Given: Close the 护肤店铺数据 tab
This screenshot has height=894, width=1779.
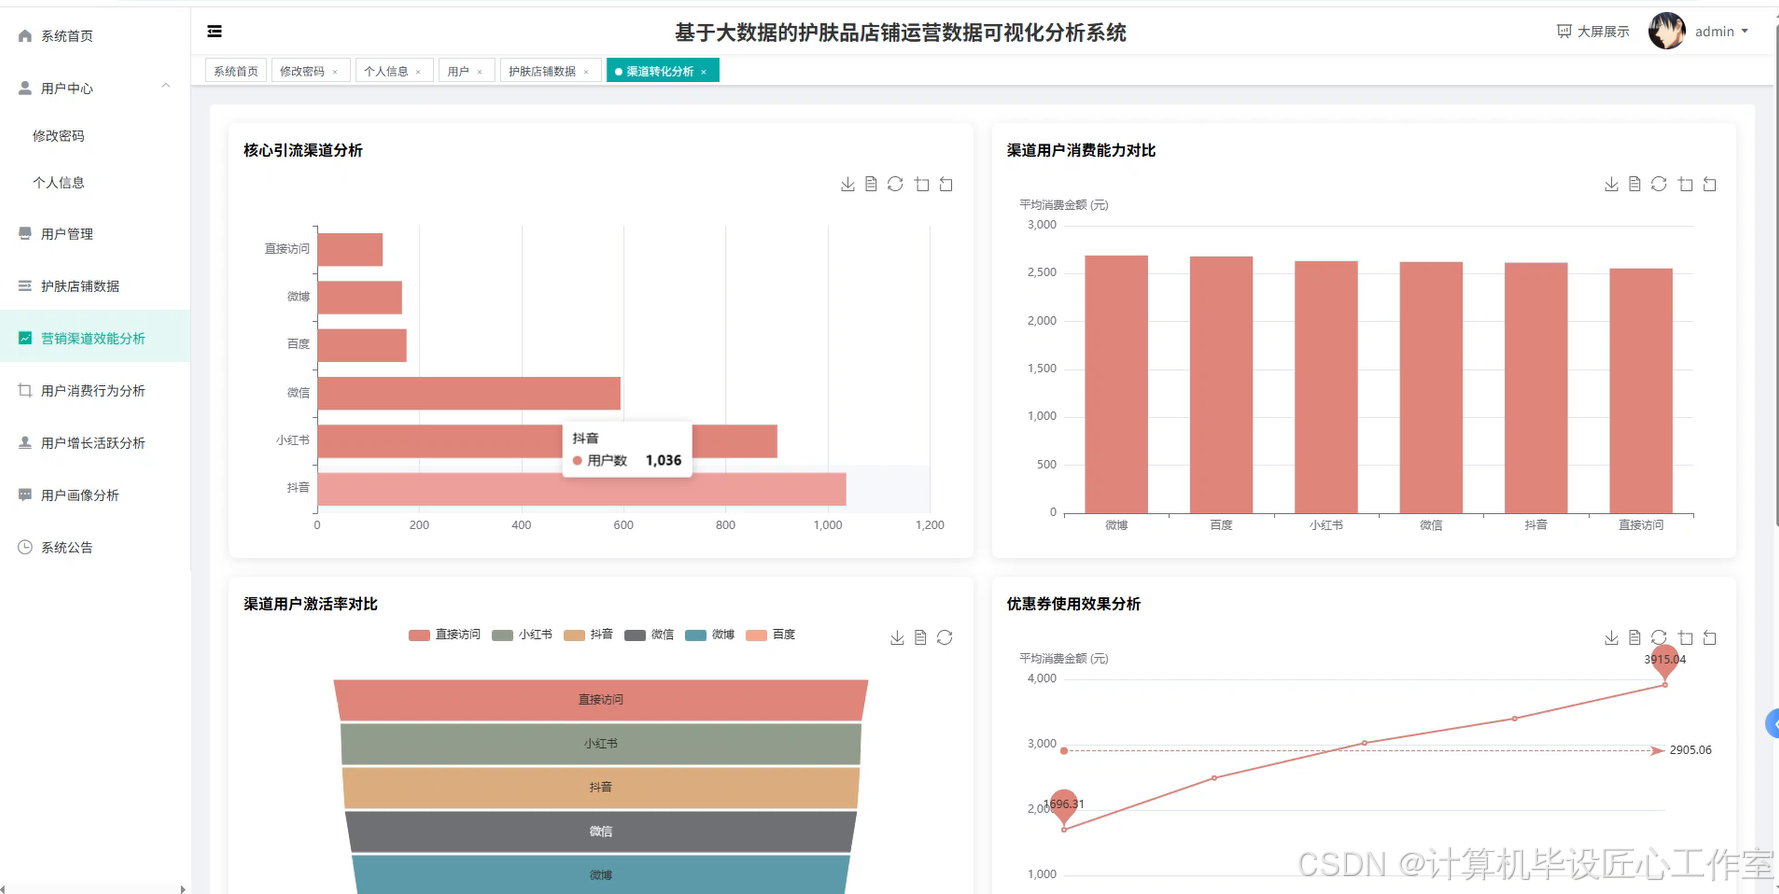Looking at the screenshot, I should [x=586, y=72].
